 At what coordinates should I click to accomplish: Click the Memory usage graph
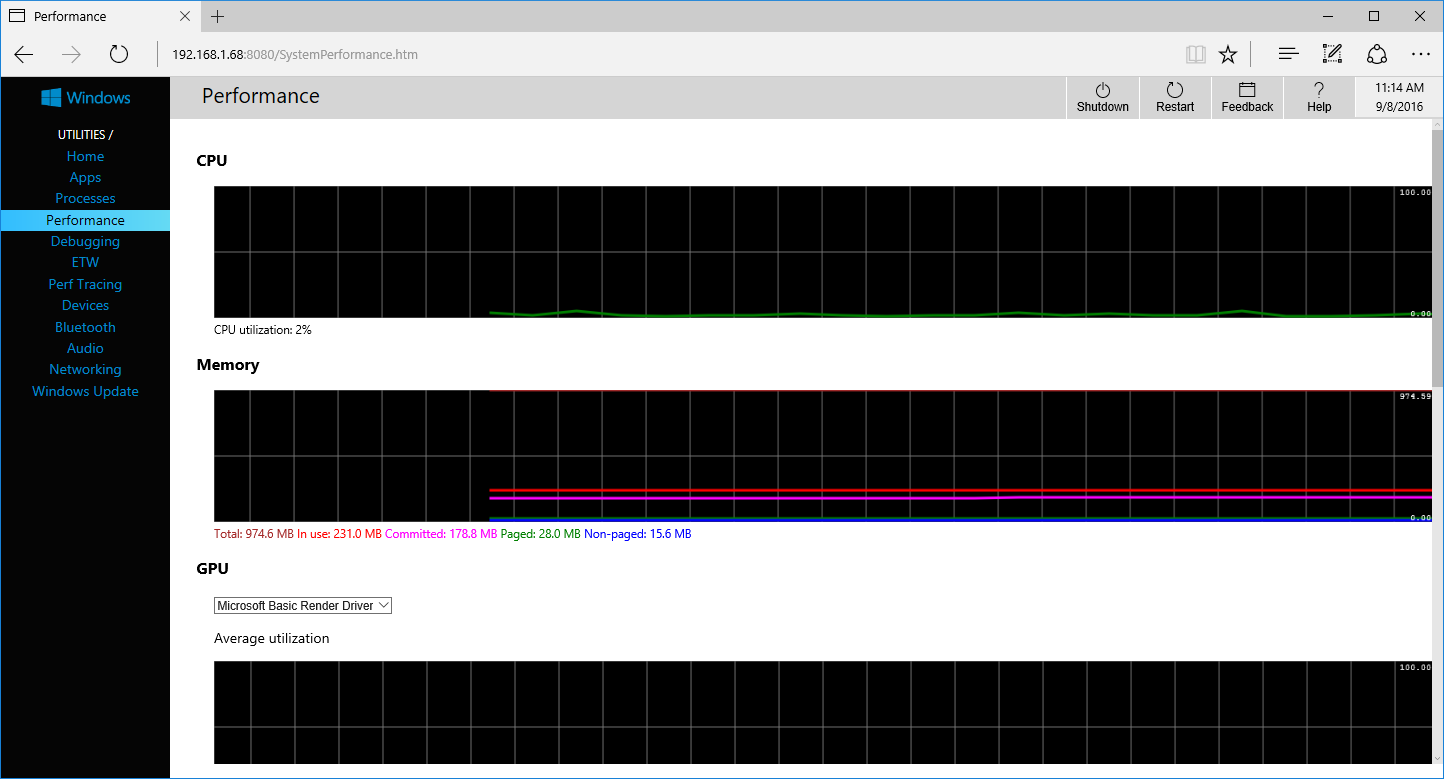pyautogui.click(x=823, y=456)
